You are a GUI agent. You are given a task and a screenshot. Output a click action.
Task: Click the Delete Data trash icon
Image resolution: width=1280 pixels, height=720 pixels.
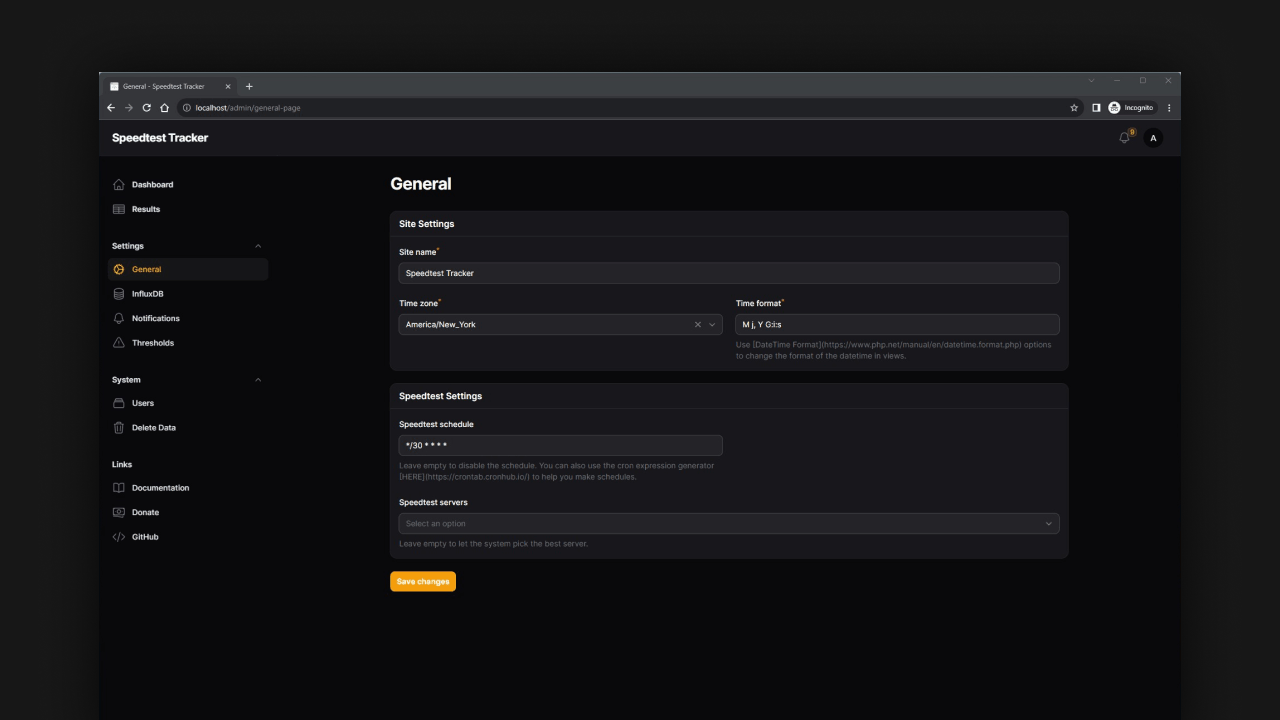click(x=119, y=428)
